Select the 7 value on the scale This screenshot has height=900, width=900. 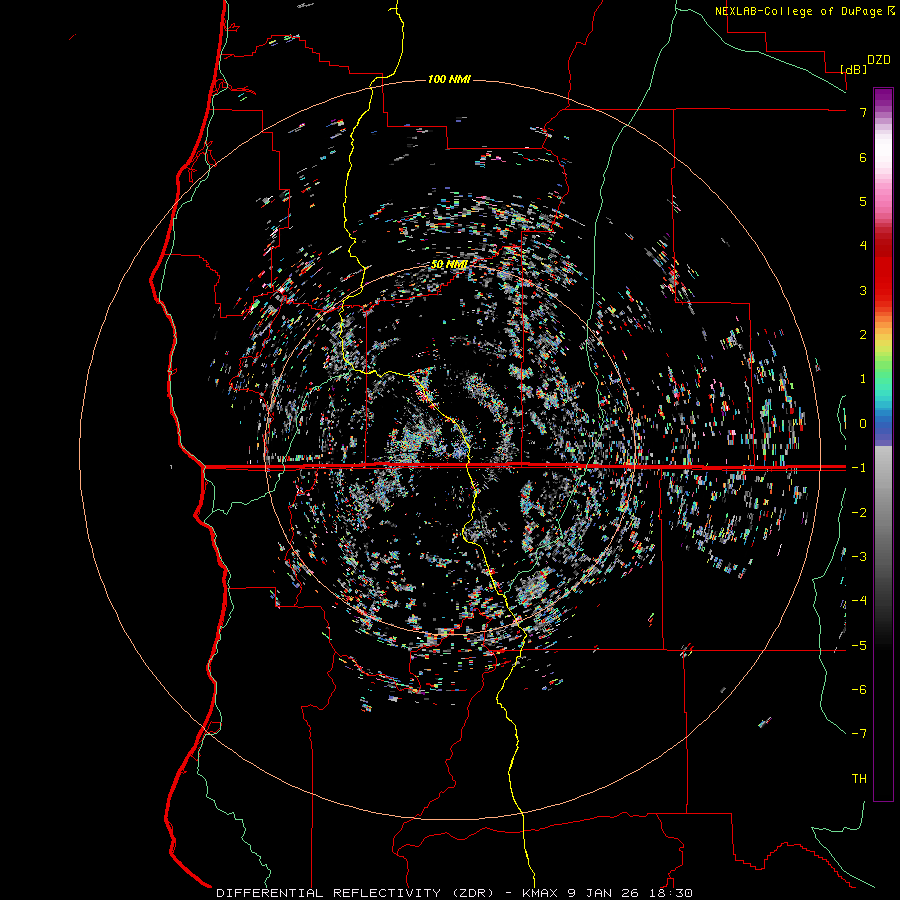(863, 112)
